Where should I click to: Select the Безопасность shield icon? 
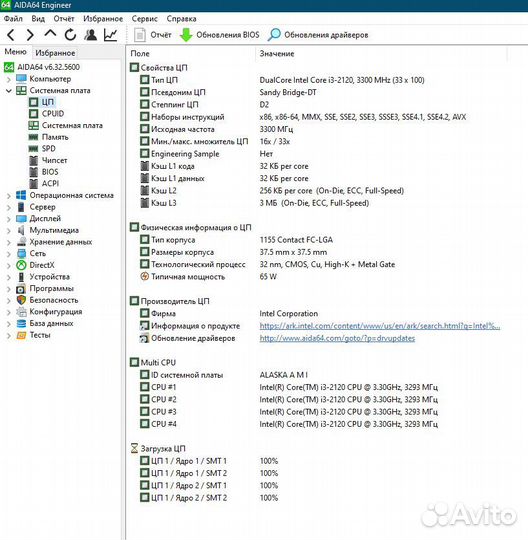tap(21, 300)
